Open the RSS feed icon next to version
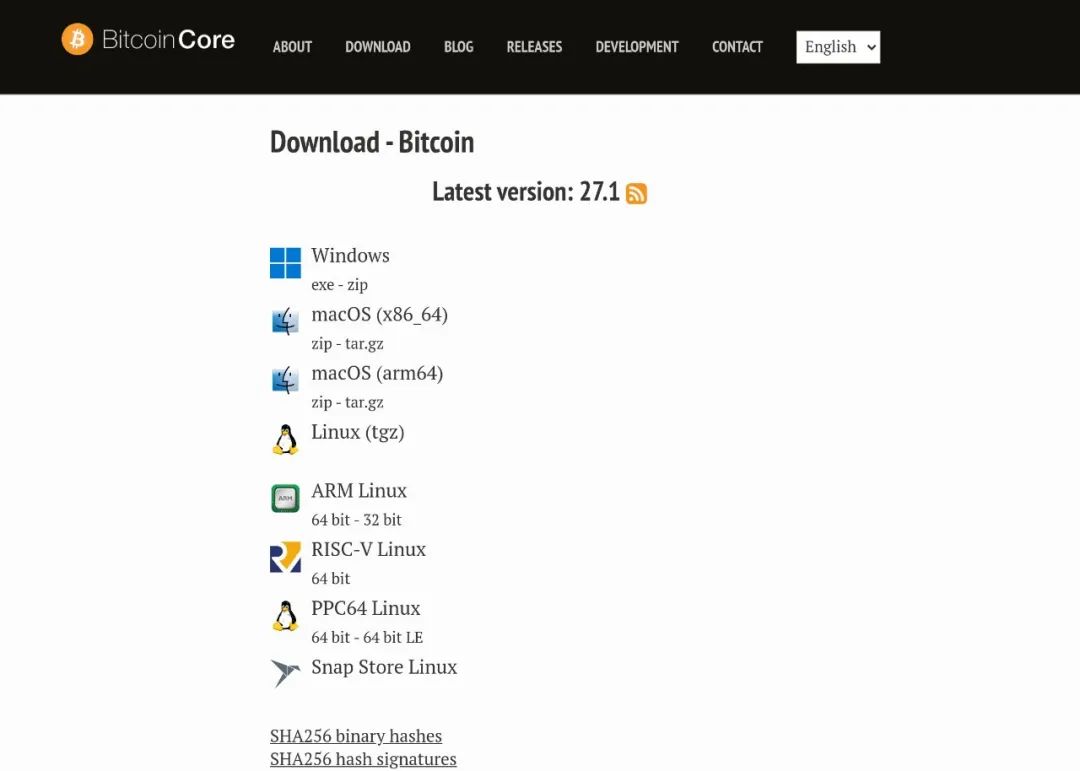The width and height of the screenshot is (1080, 771). [x=636, y=194]
